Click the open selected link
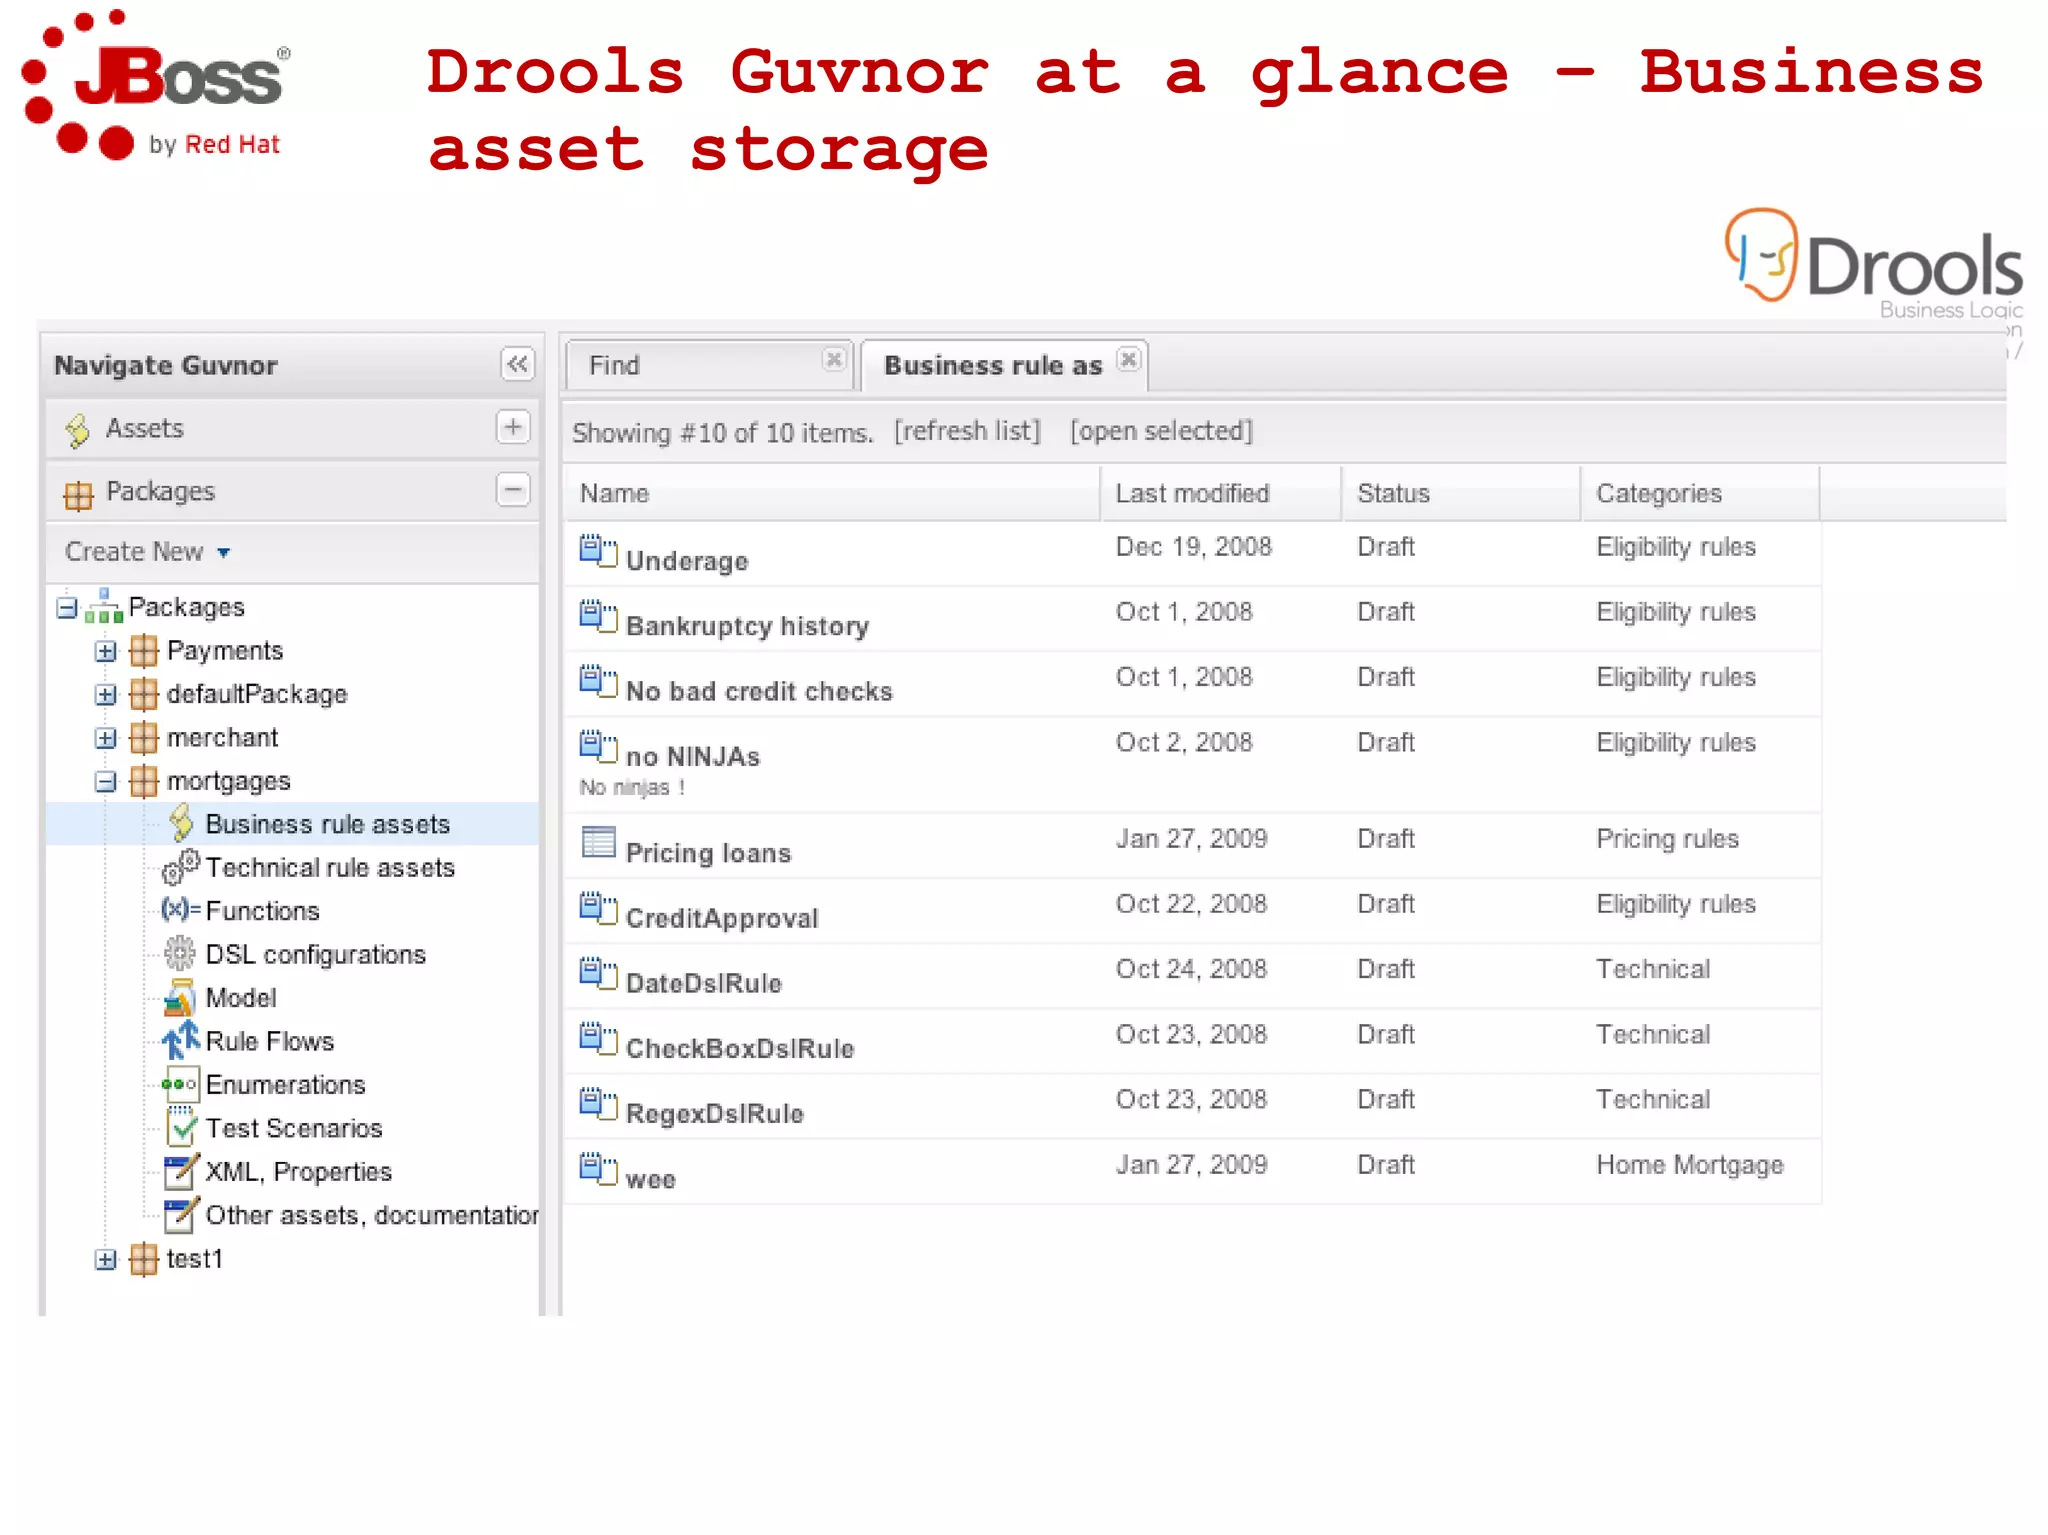2048x1535 pixels. tap(1161, 431)
